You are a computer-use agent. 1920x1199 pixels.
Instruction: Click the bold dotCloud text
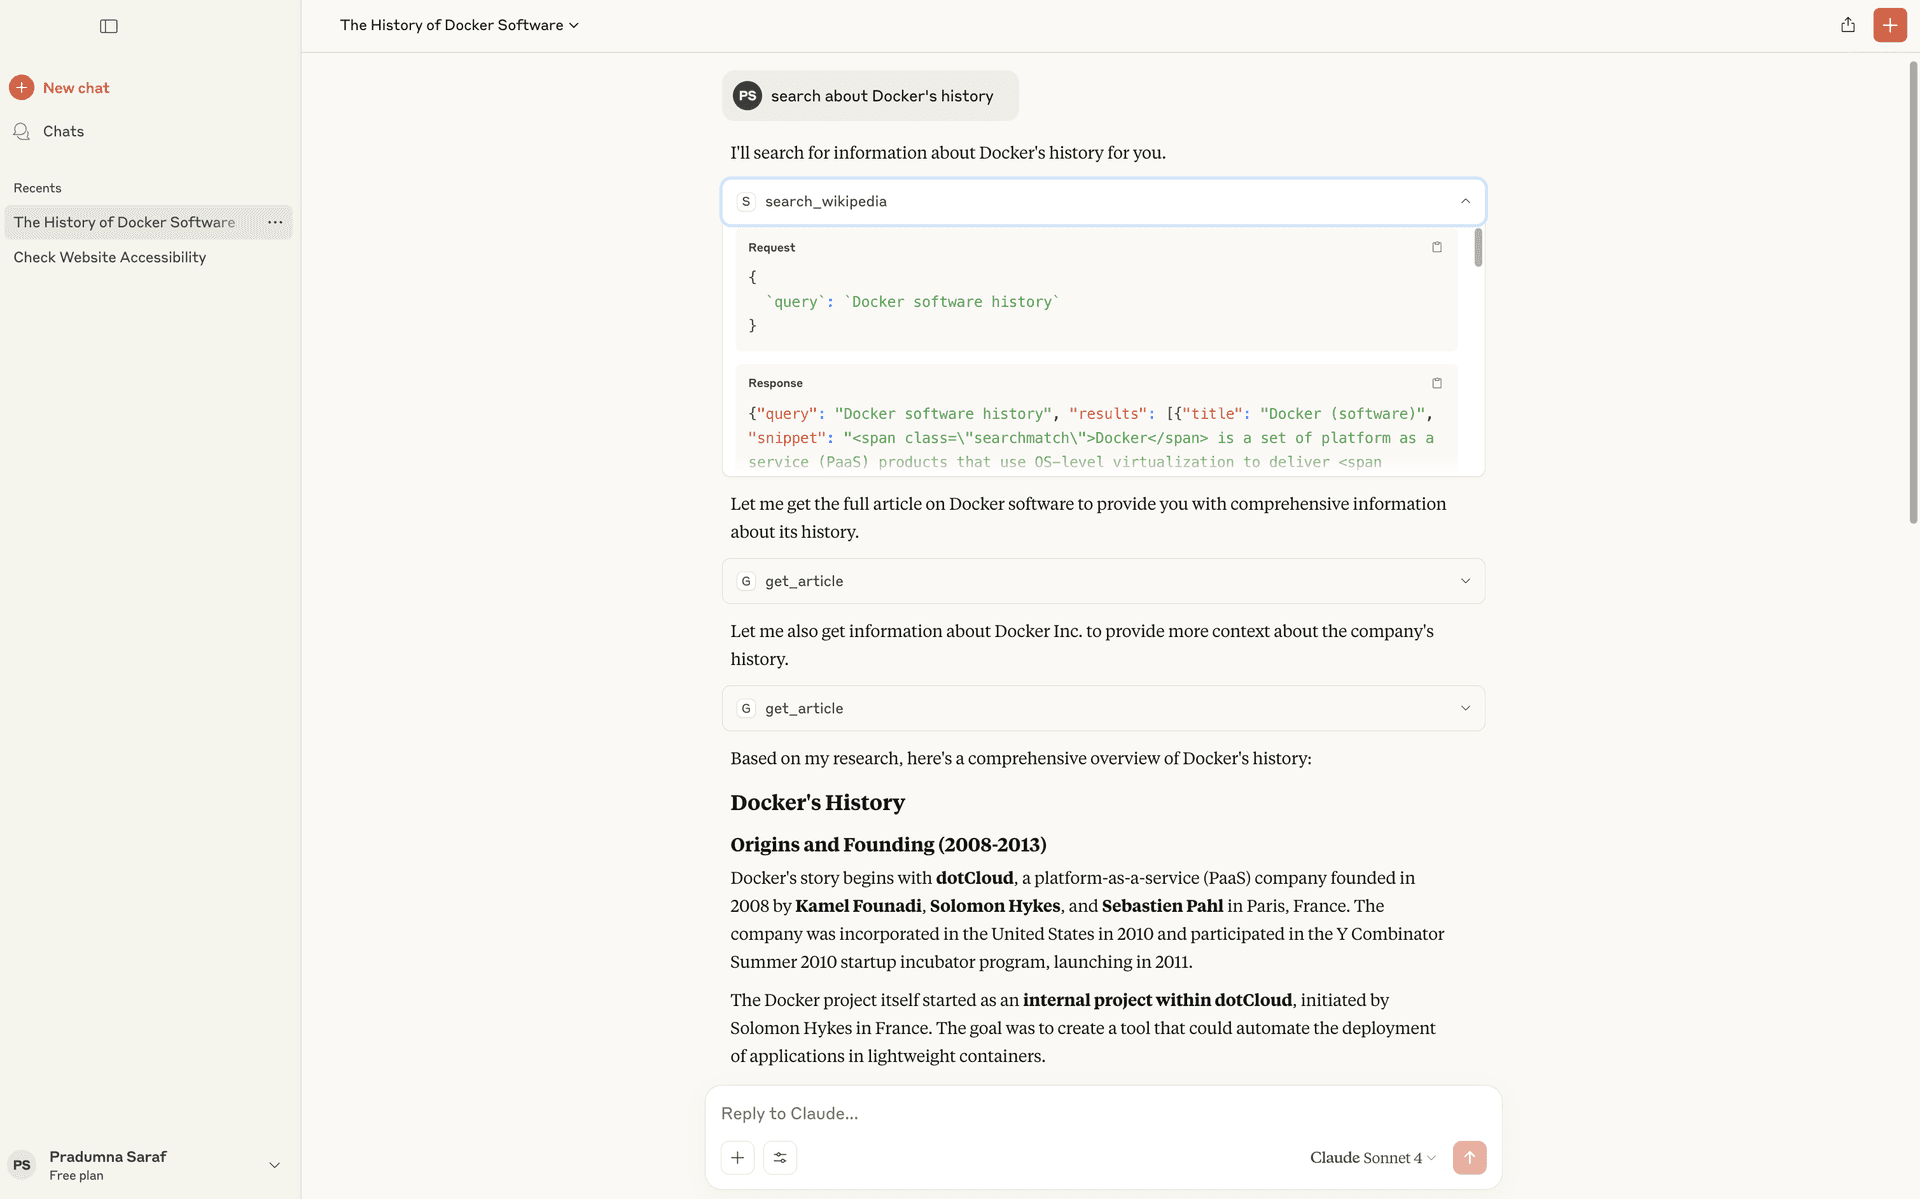[x=974, y=877]
